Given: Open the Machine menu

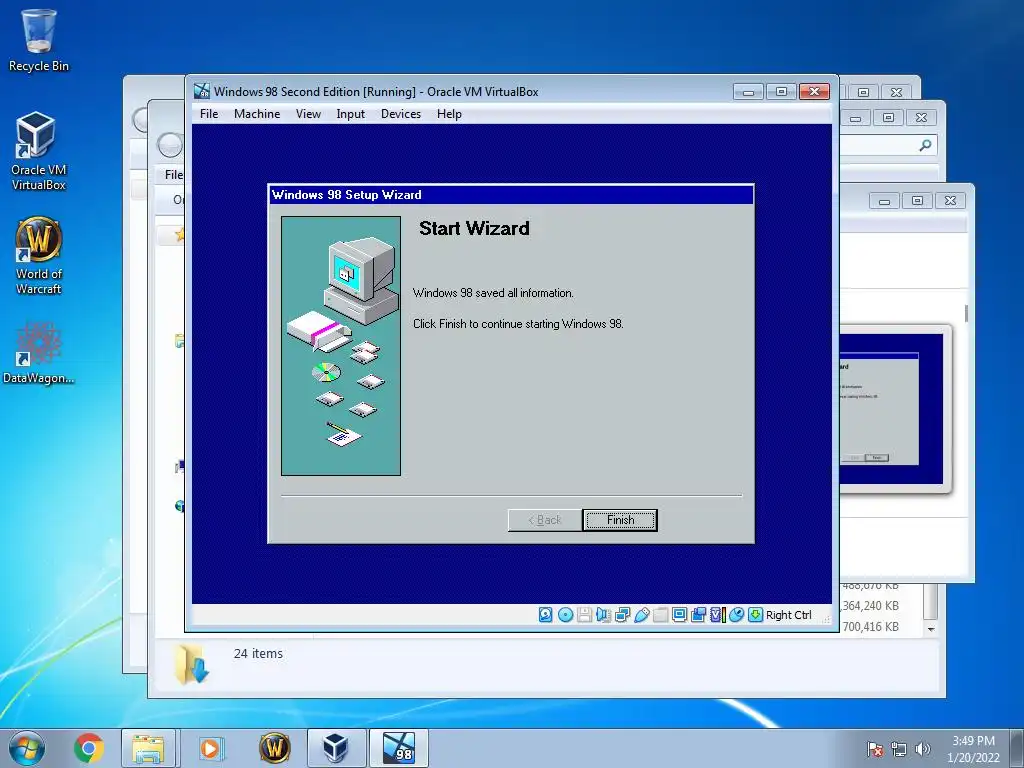Looking at the screenshot, I should click(x=257, y=114).
